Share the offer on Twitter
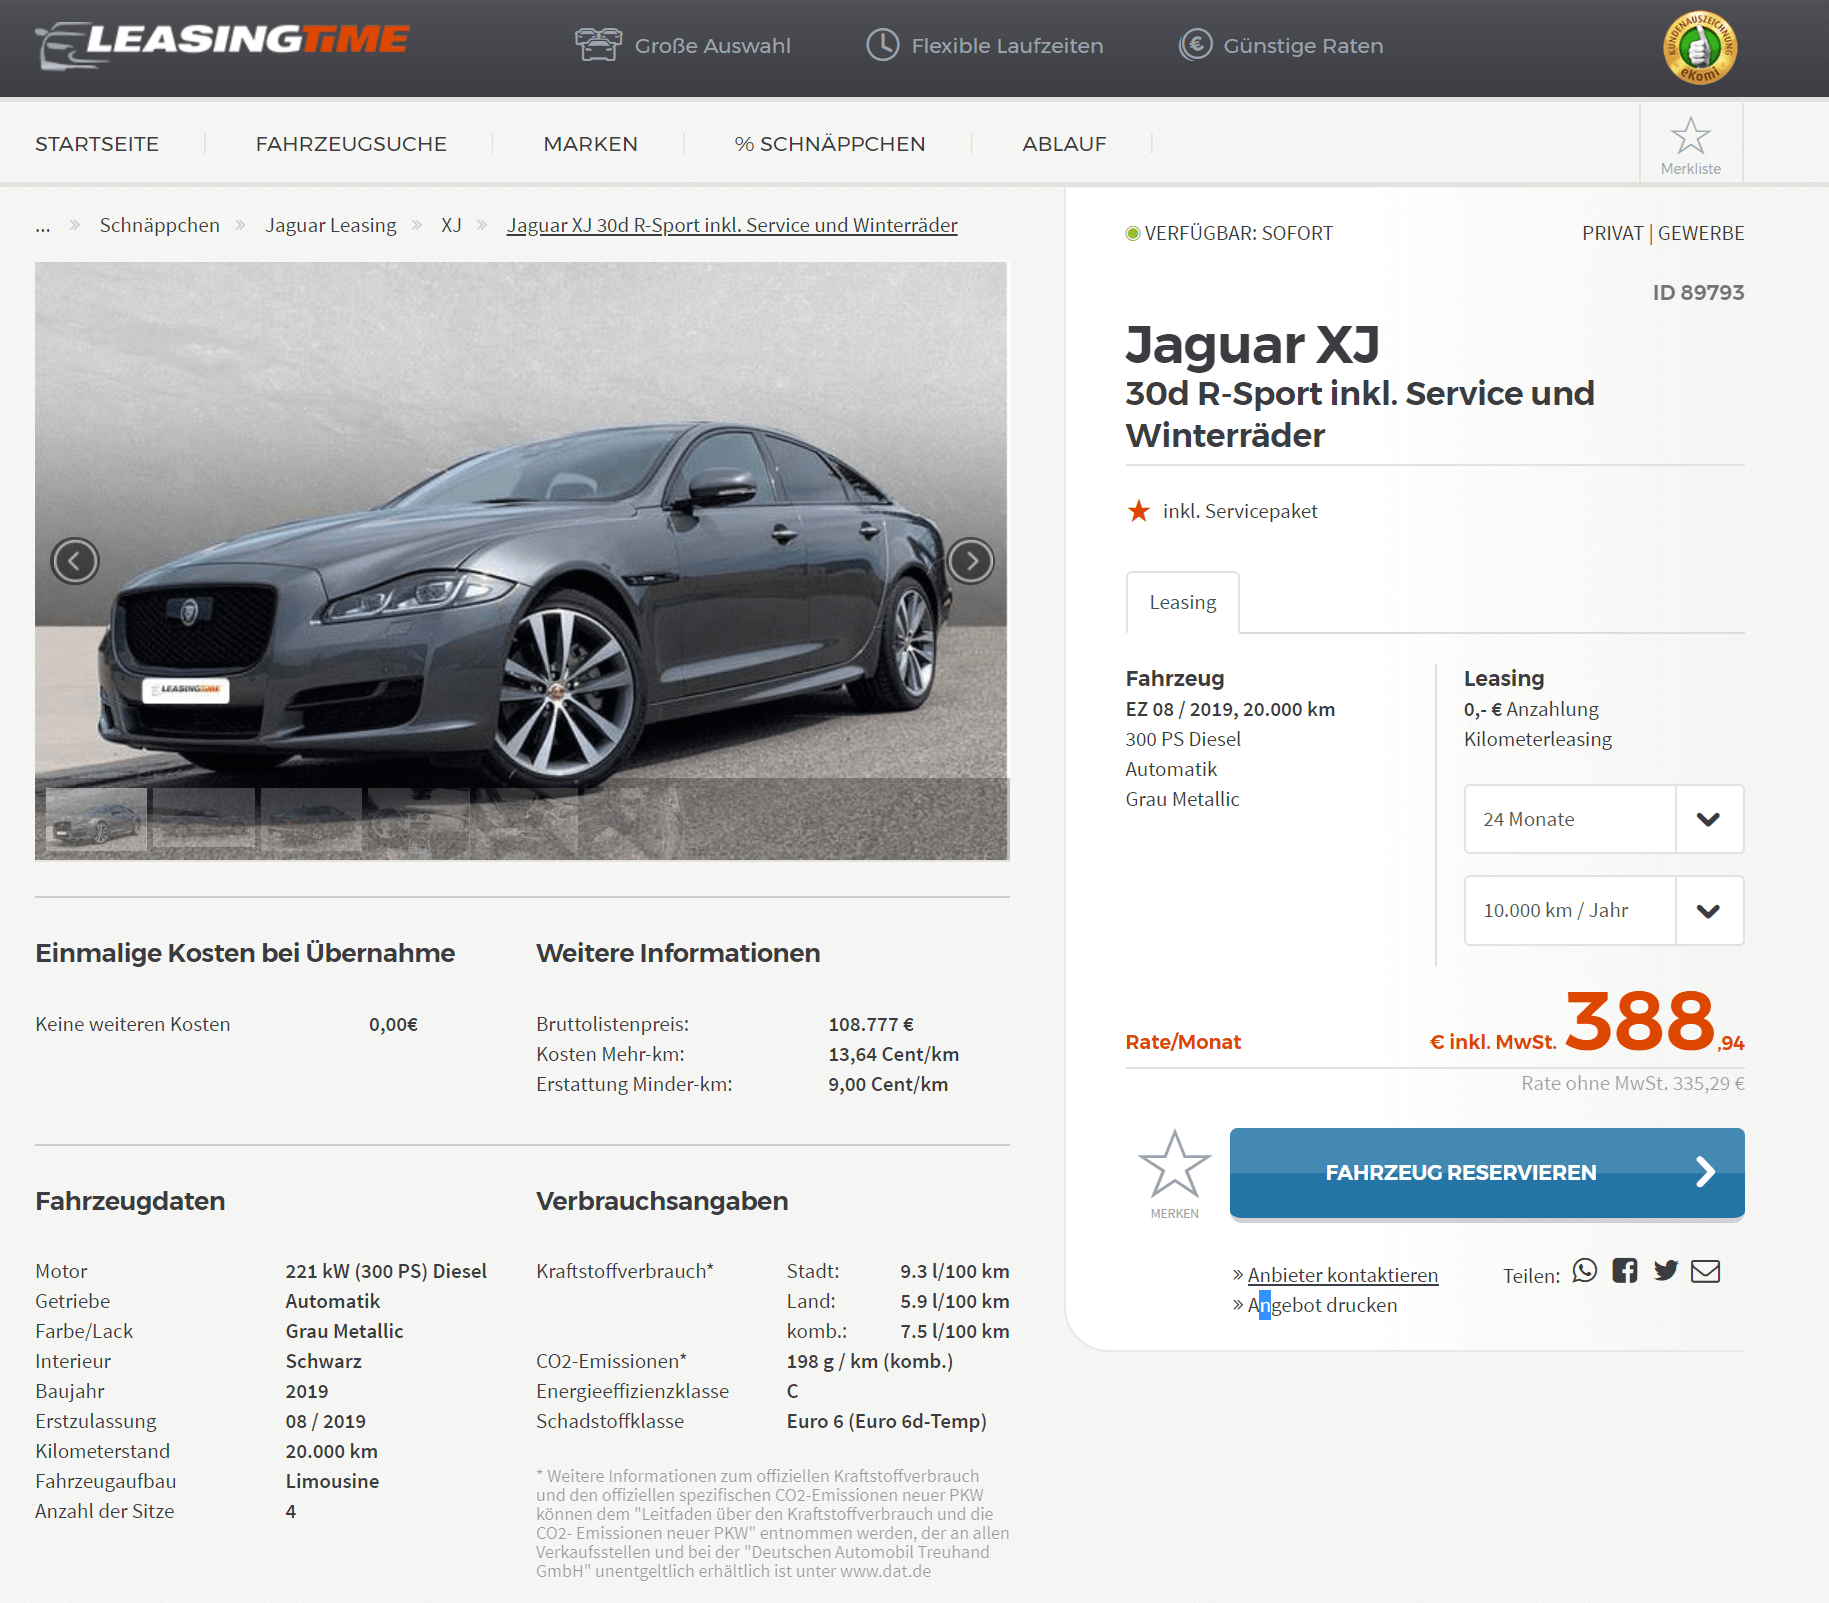Screen dimensions: 1829x1603 pos(1665,1271)
